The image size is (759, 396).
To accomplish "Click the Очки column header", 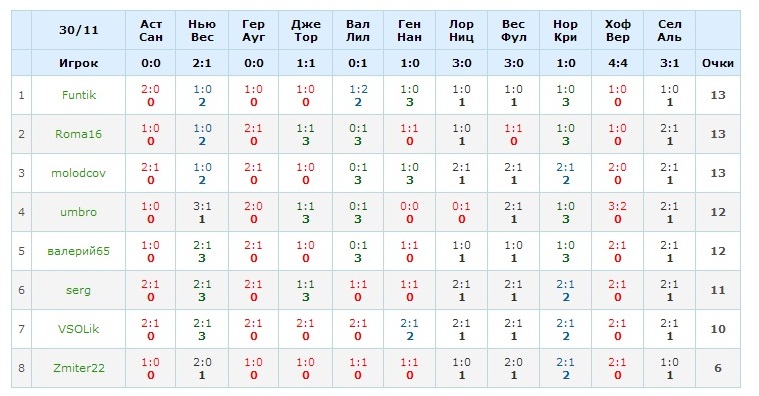I will point(718,63).
